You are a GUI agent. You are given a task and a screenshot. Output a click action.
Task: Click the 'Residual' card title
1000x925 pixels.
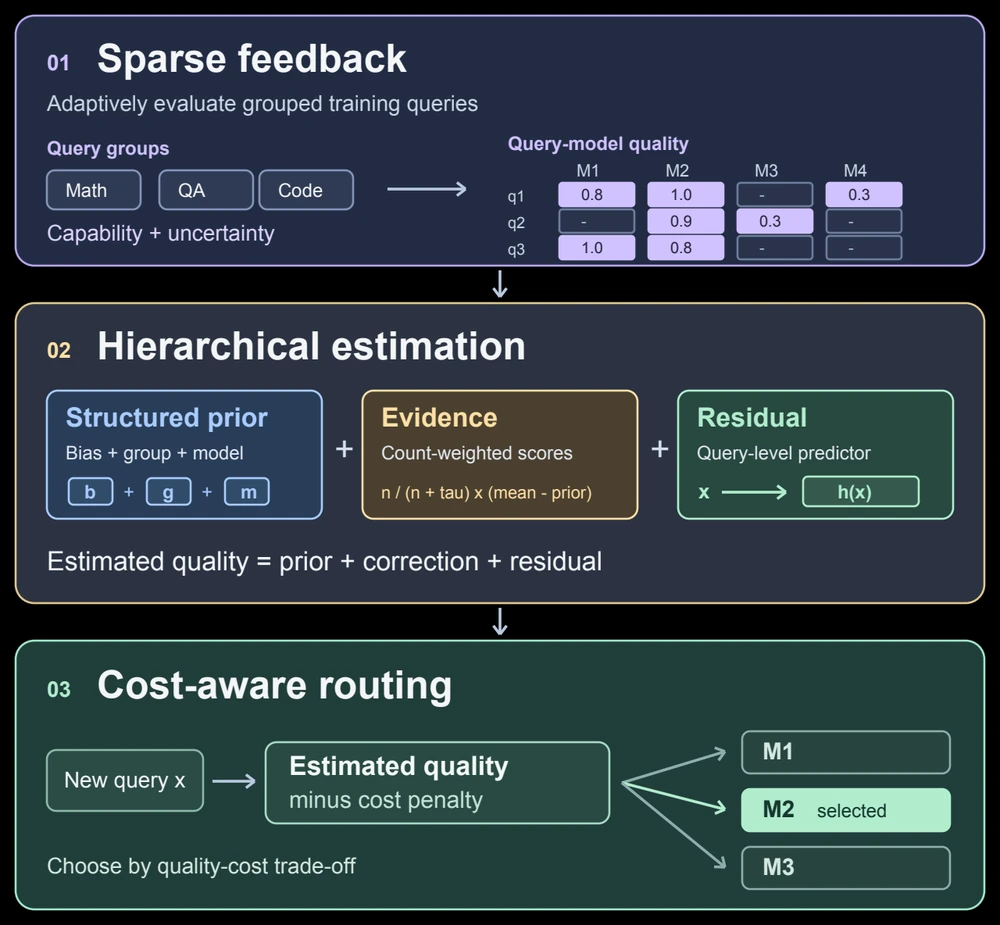click(x=752, y=418)
